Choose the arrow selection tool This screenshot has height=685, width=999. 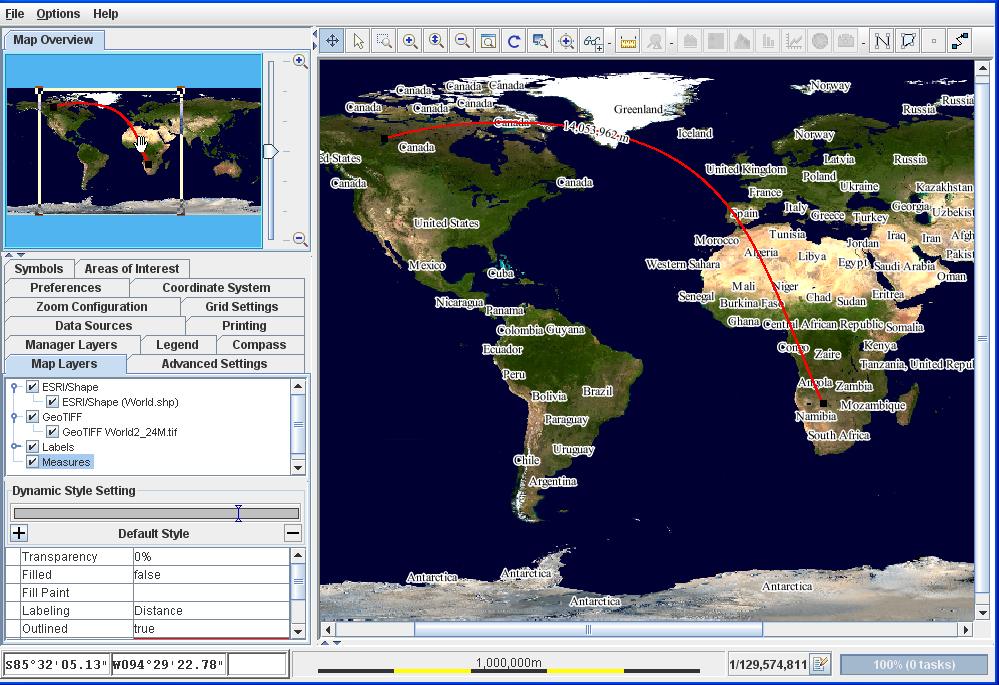358,41
